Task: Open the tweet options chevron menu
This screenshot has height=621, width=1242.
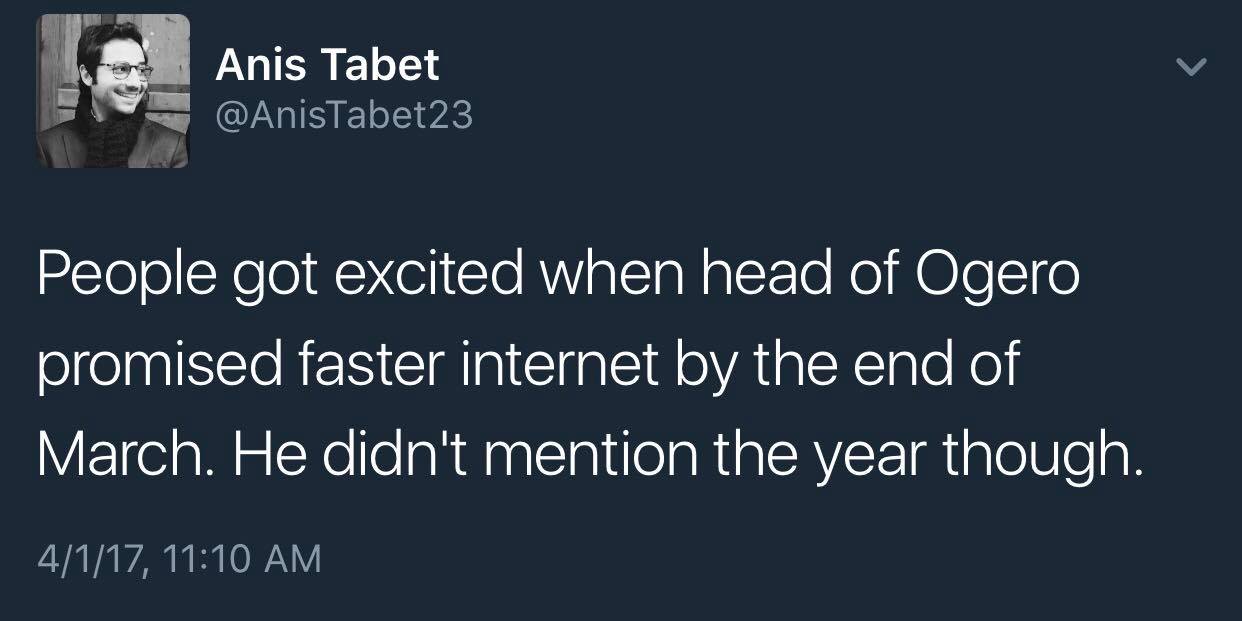Action: [1190, 68]
